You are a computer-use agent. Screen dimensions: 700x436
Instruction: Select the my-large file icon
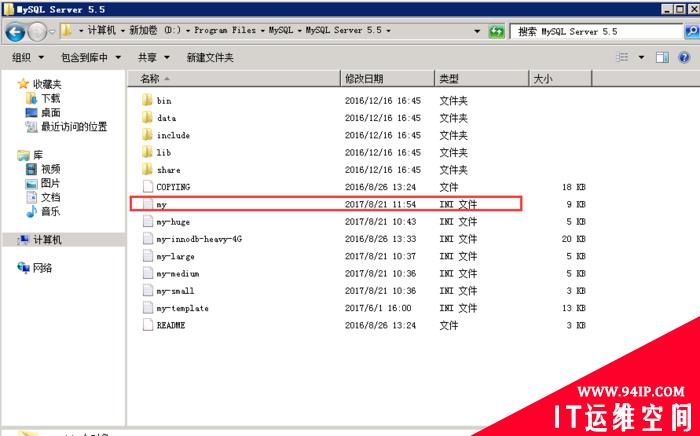148,256
